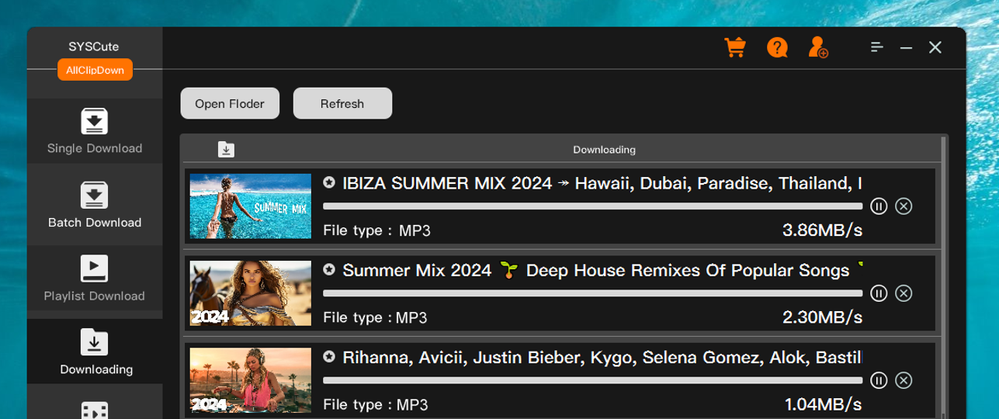Click the Summer Mix 2024 Deep House title
Viewport: 999px width, 419px height.
point(602,270)
